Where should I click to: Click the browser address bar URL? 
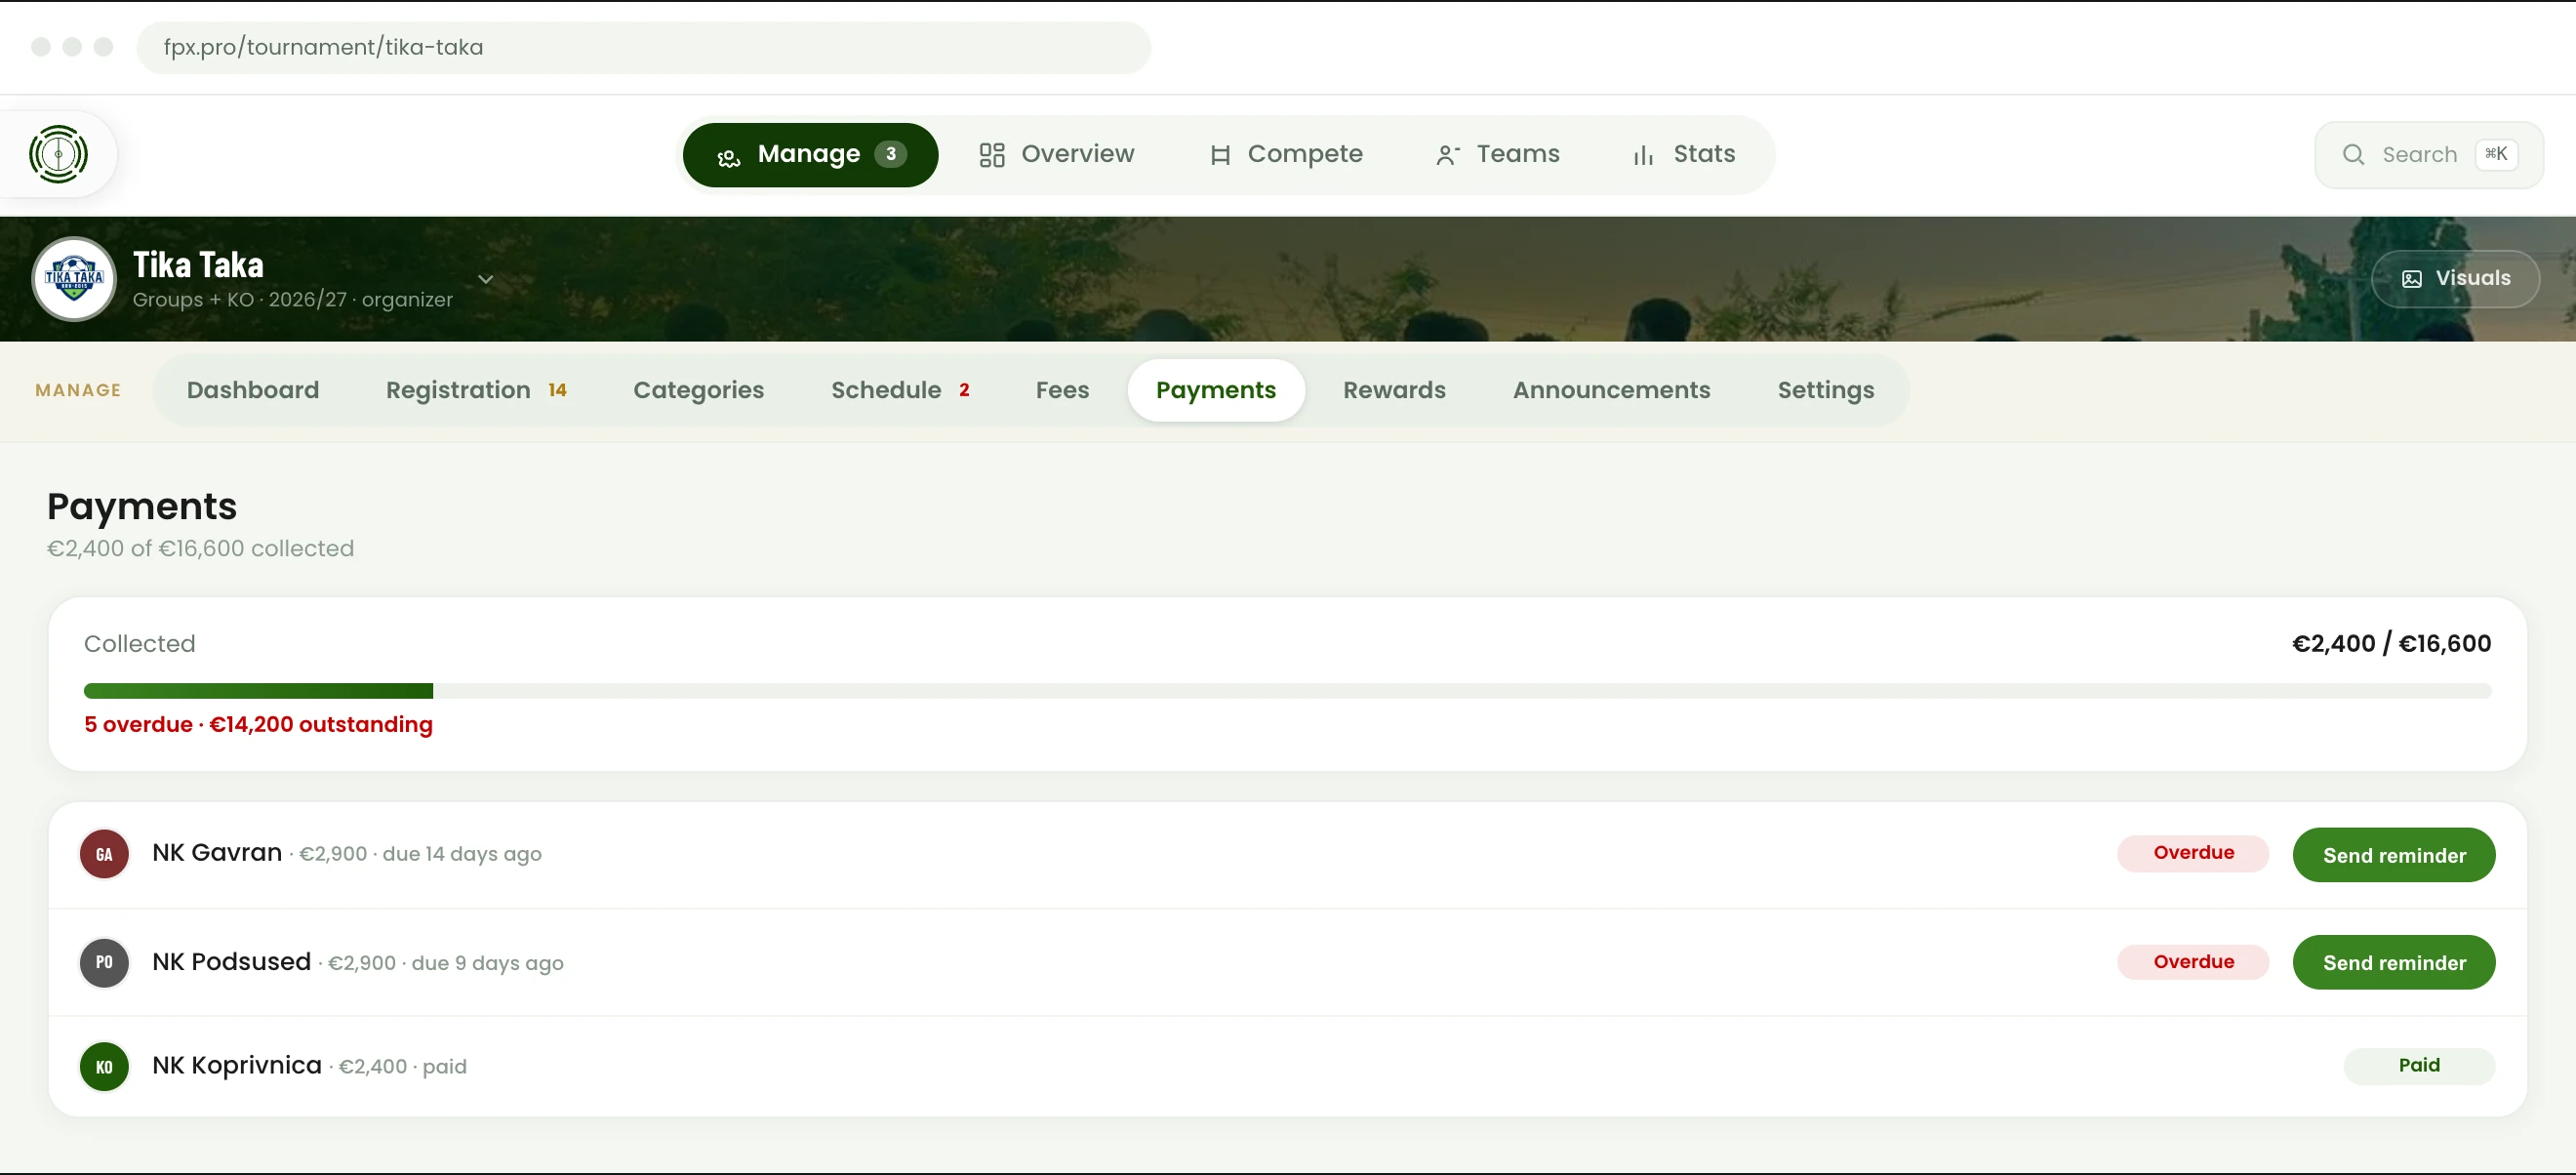tap(643, 48)
